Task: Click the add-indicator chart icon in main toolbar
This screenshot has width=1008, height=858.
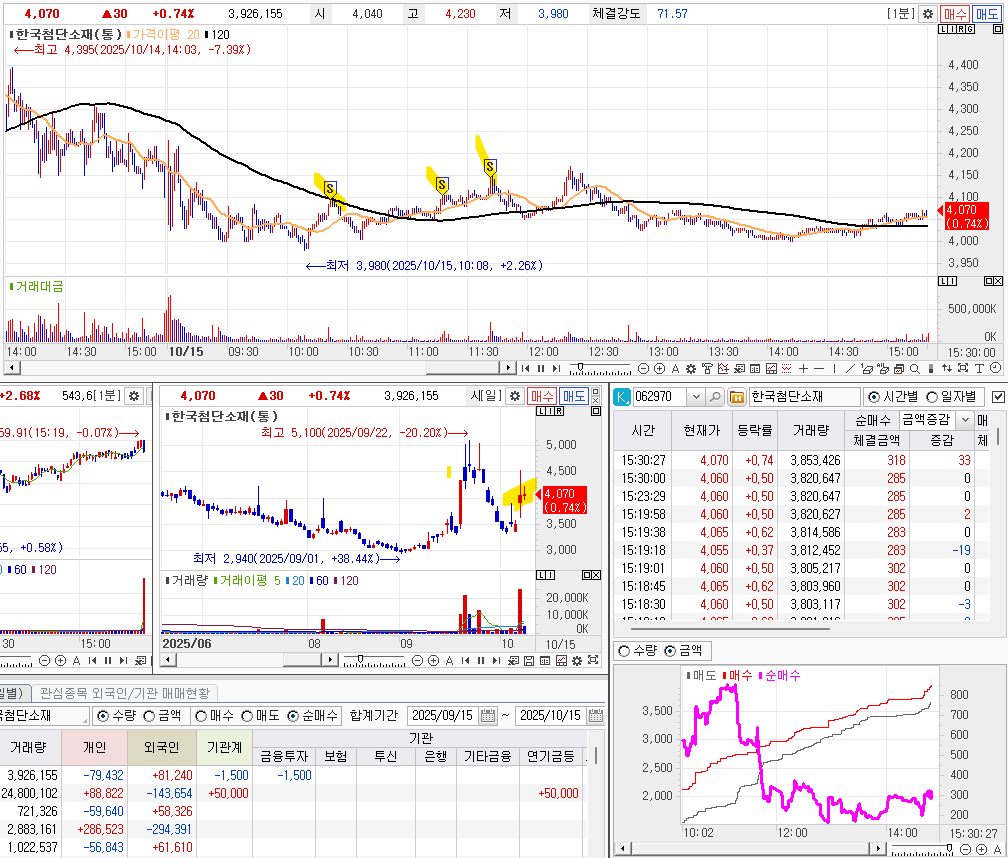Action: (x=723, y=368)
